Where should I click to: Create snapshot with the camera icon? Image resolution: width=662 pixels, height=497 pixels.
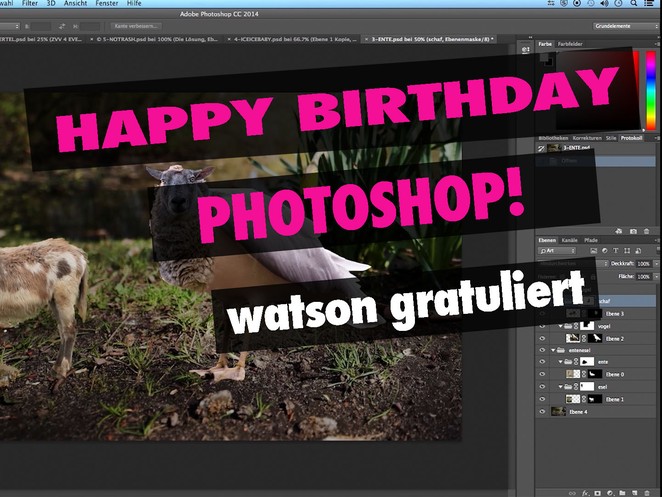click(x=632, y=231)
